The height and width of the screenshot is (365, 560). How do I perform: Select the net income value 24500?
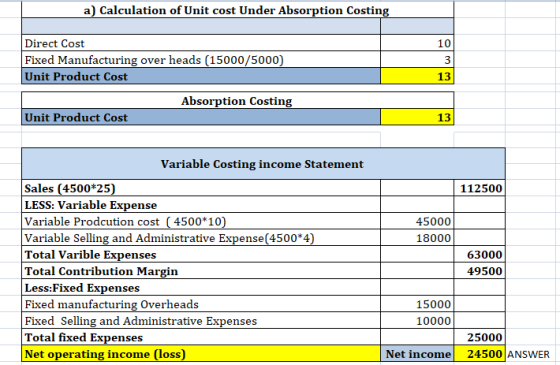click(479, 354)
